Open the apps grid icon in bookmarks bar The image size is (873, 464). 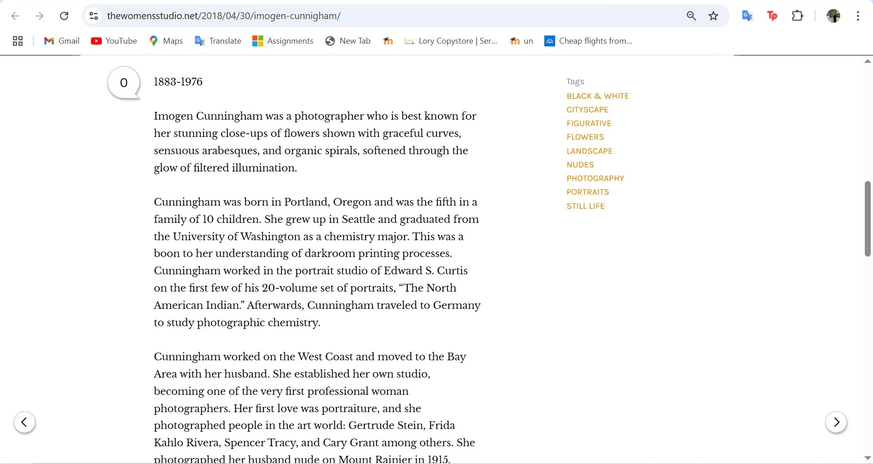coord(17,41)
